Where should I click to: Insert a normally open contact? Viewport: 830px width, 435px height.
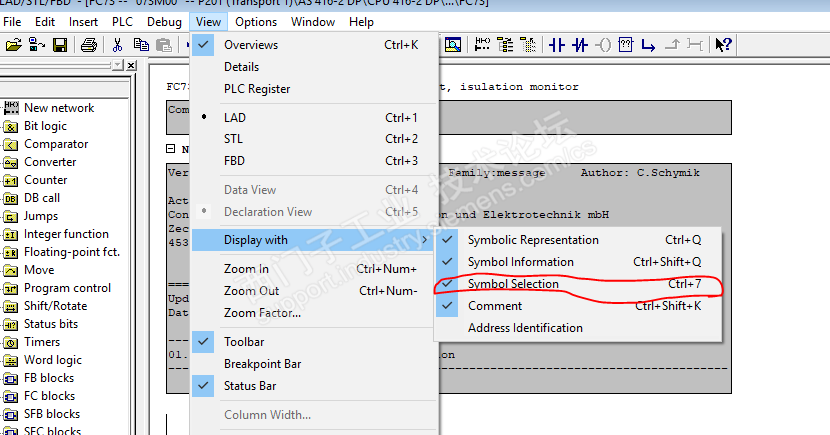coord(556,45)
